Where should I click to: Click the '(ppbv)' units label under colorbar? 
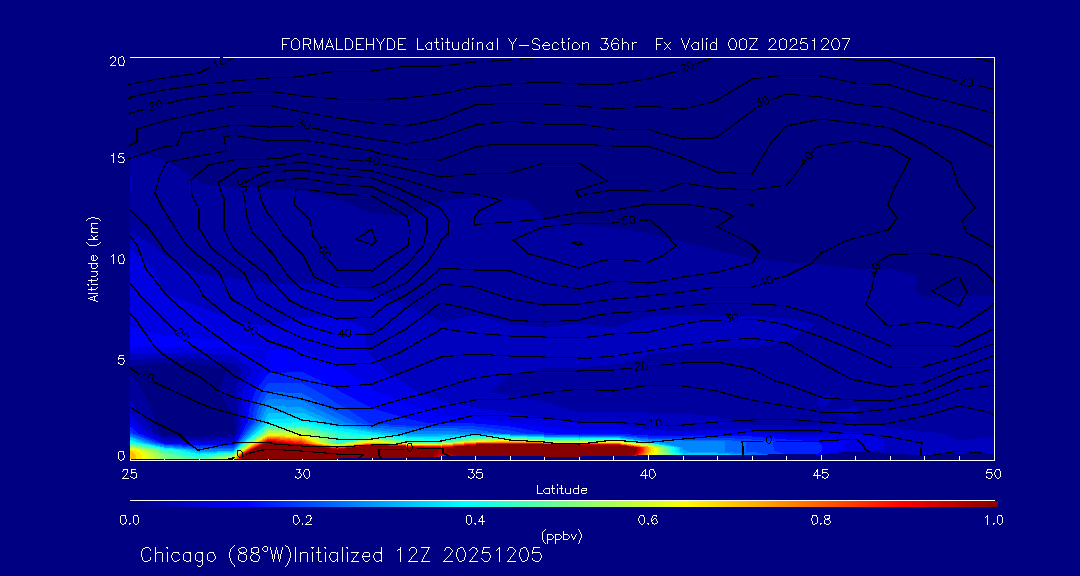[561, 536]
